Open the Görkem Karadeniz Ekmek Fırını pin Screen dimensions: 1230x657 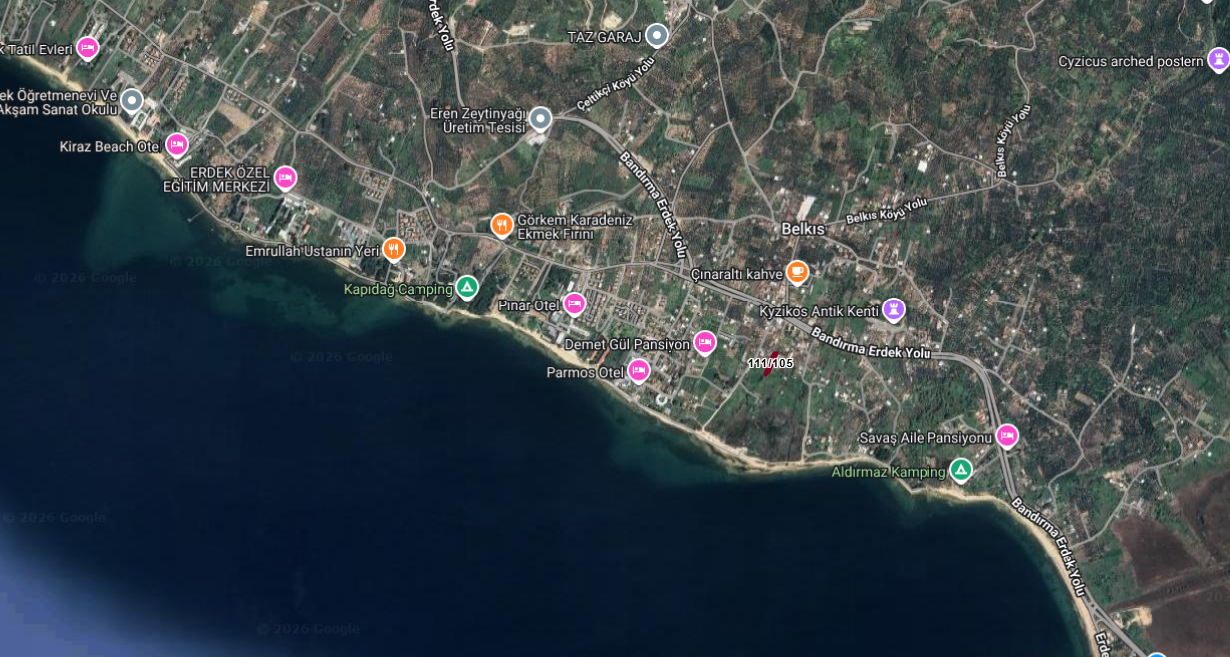click(502, 225)
